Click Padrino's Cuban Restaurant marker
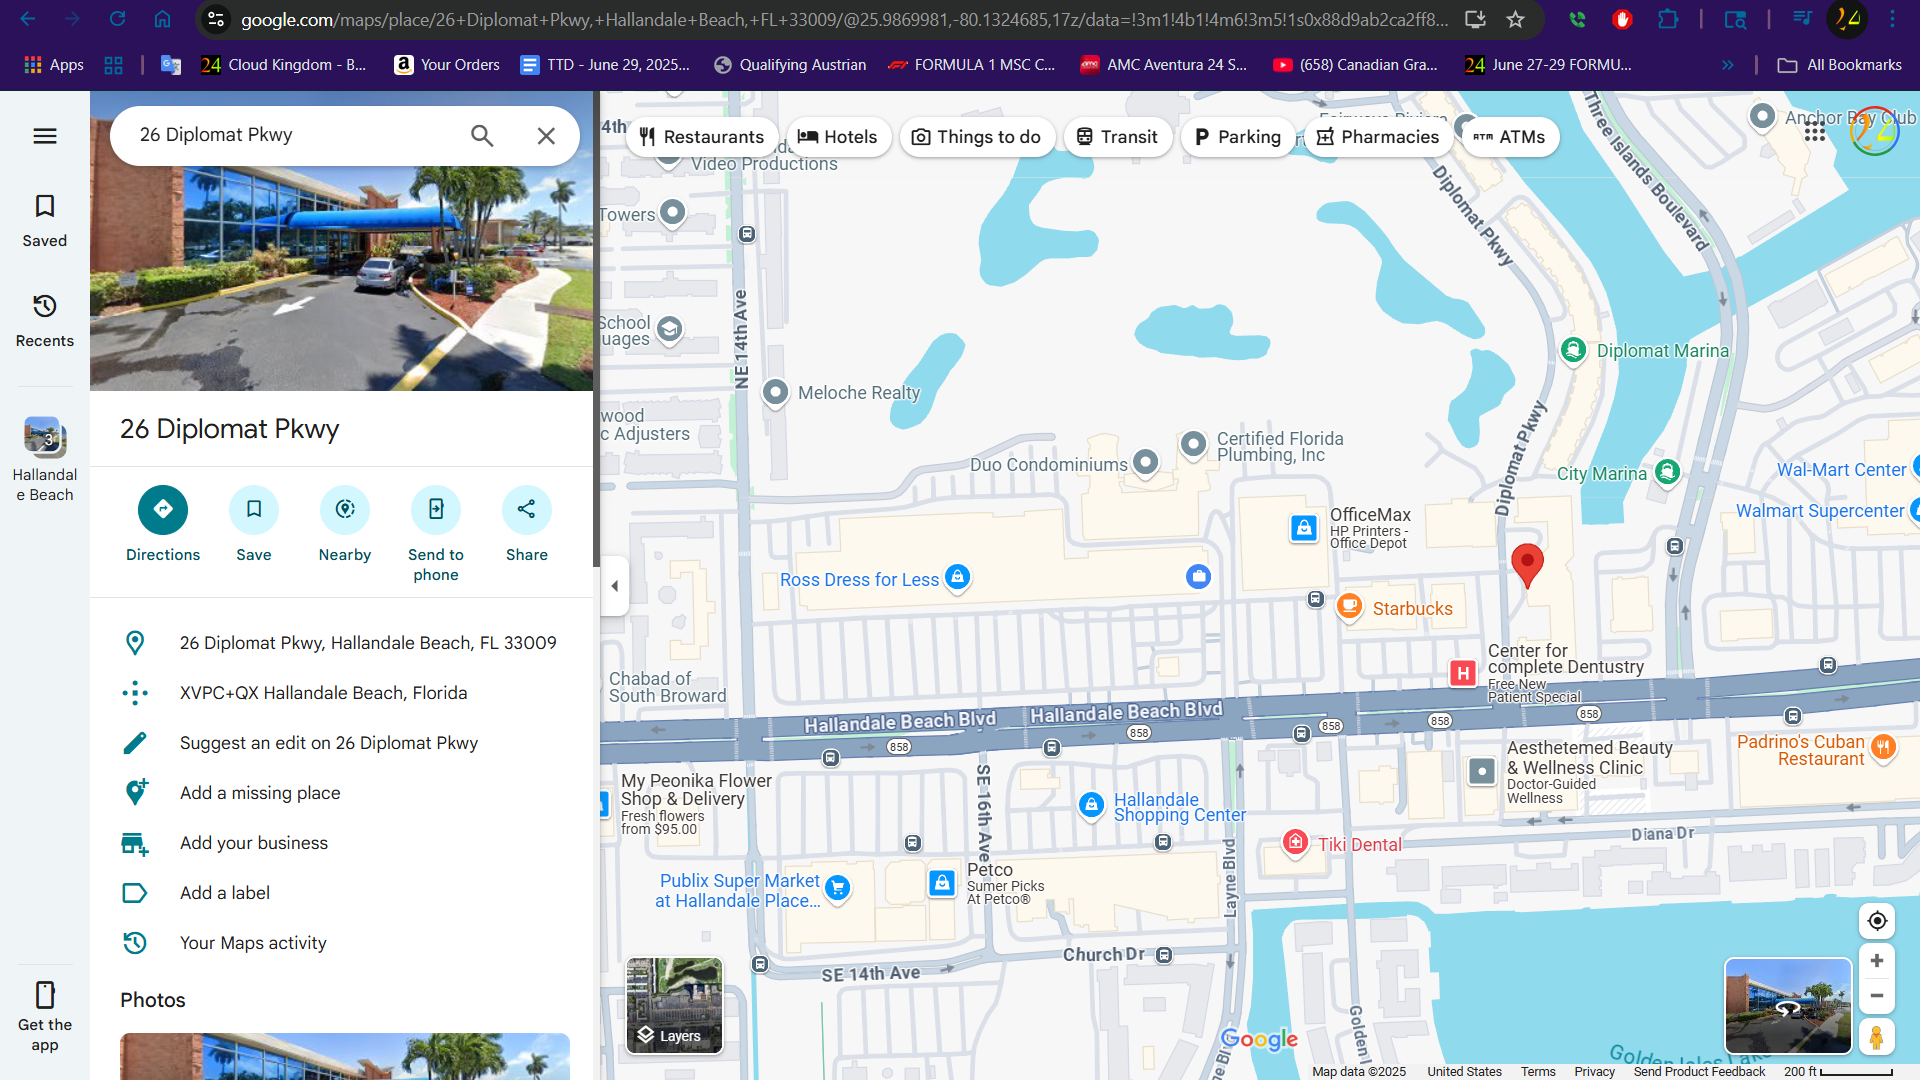The image size is (1920, 1080). (1883, 747)
